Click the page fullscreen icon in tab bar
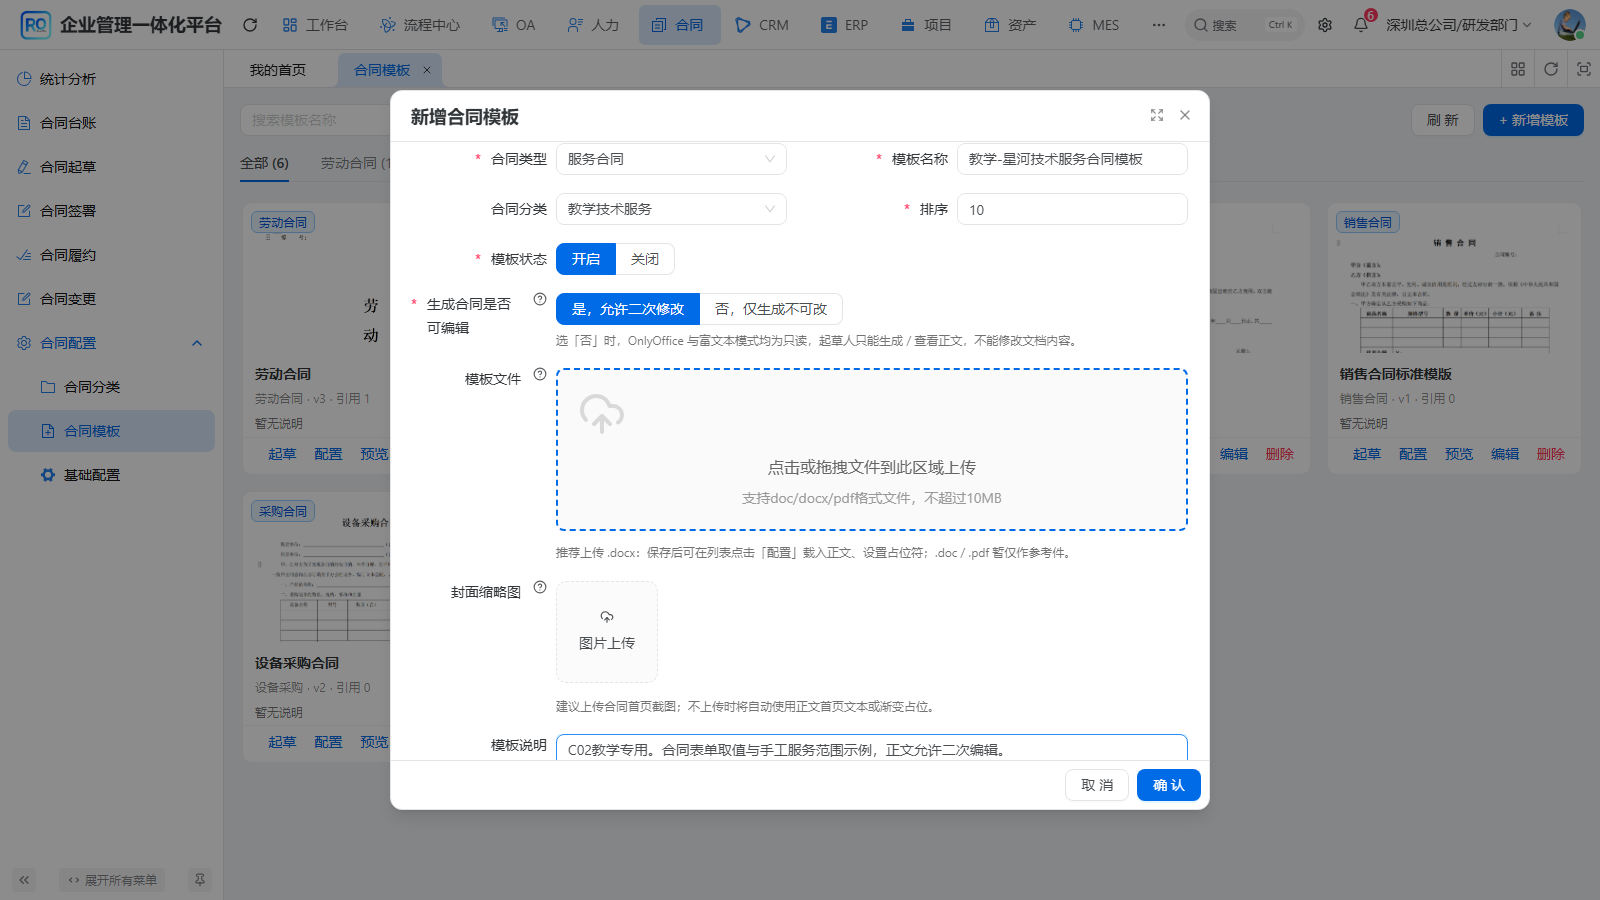Image resolution: width=1600 pixels, height=900 pixels. tap(1584, 69)
